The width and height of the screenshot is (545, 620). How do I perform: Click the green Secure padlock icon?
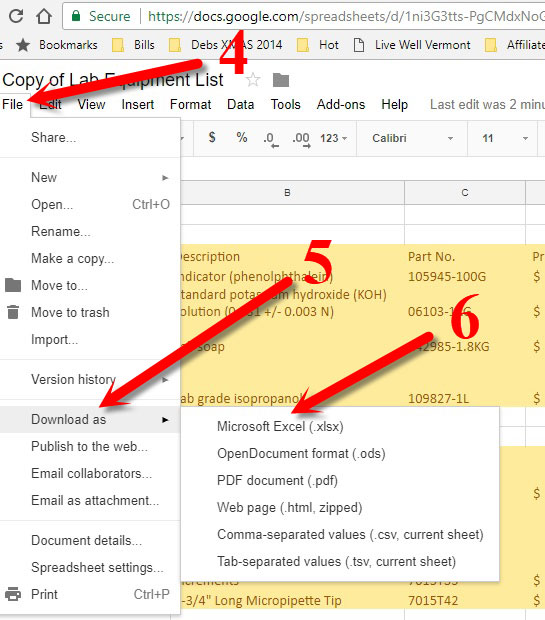click(x=76, y=16)
